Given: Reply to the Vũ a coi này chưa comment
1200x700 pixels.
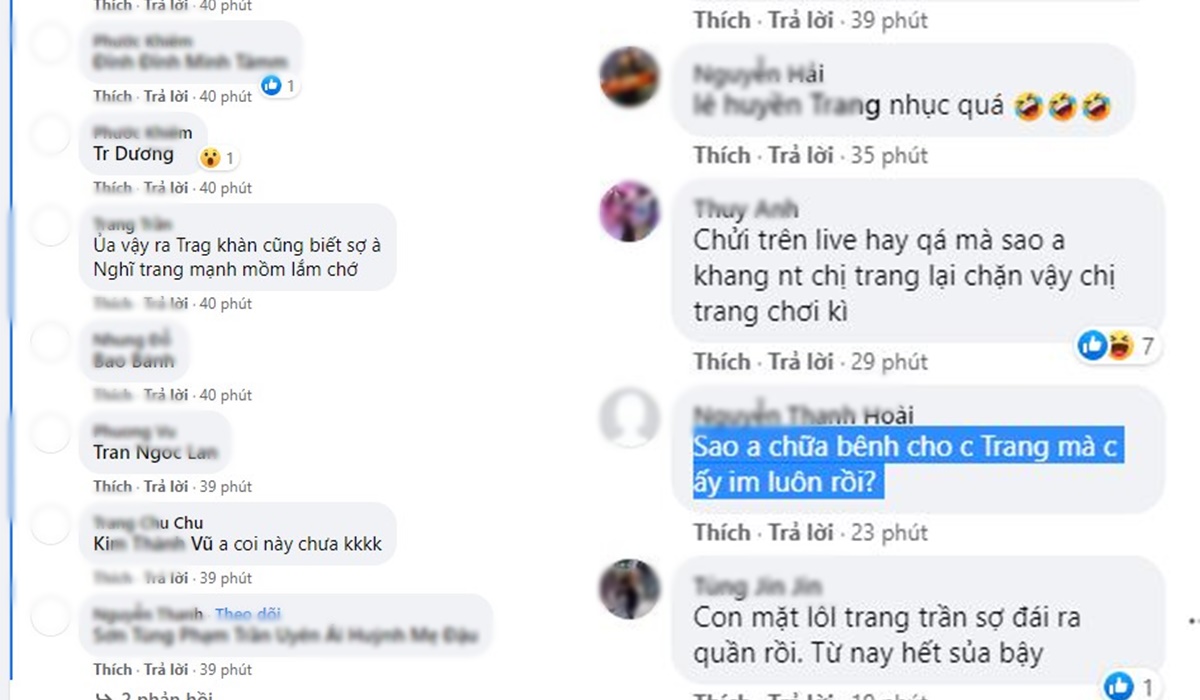Looking at the screenshot, I should pyautogui.click(x=166, y=578).
